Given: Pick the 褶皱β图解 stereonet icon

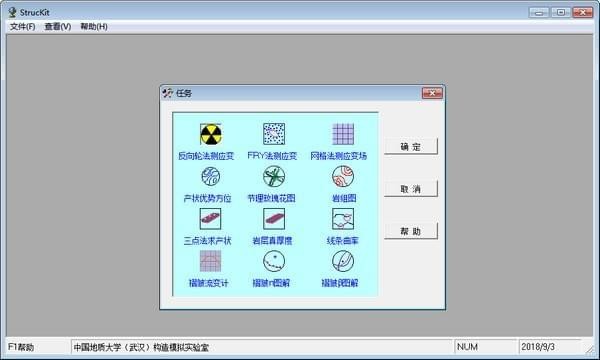Looking at the screenshot, I should 343,261.
